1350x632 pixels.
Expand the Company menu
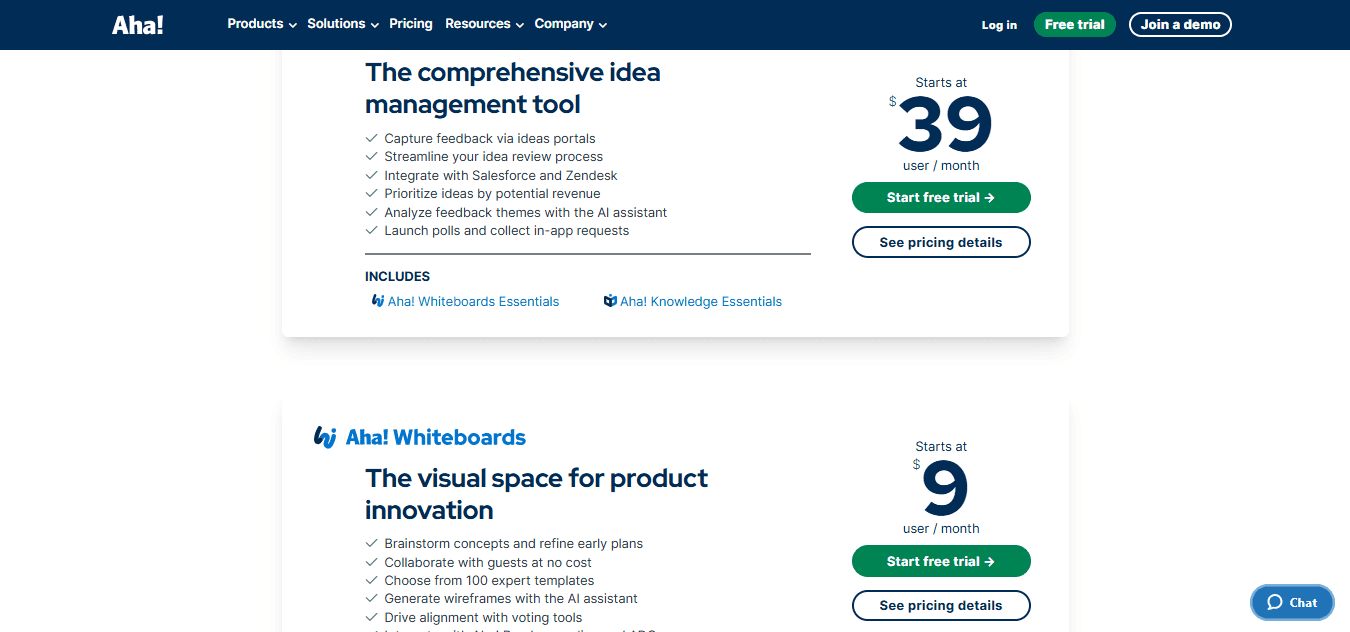pos(570,24)
